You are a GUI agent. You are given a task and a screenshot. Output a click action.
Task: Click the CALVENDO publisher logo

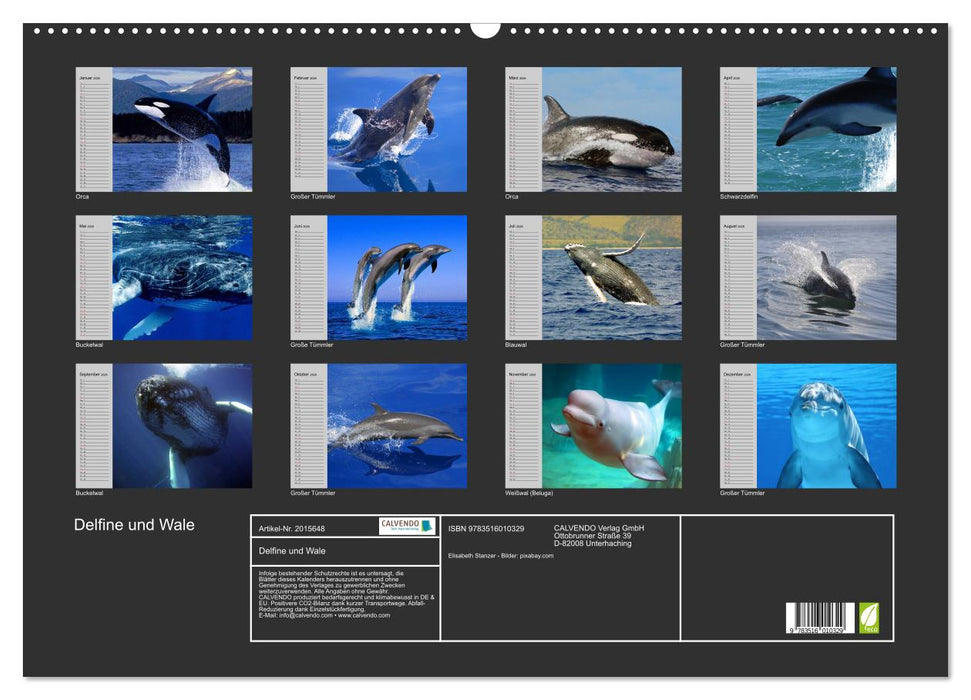click(x=406, y=527)
